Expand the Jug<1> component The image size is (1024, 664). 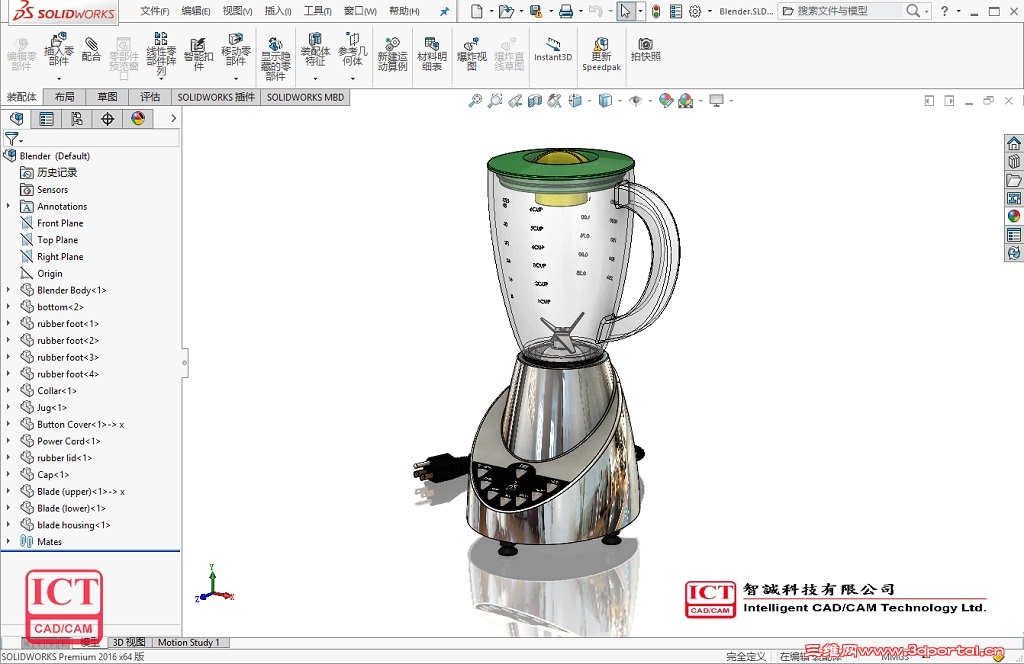pyautogui.click(x=8, y=407)
